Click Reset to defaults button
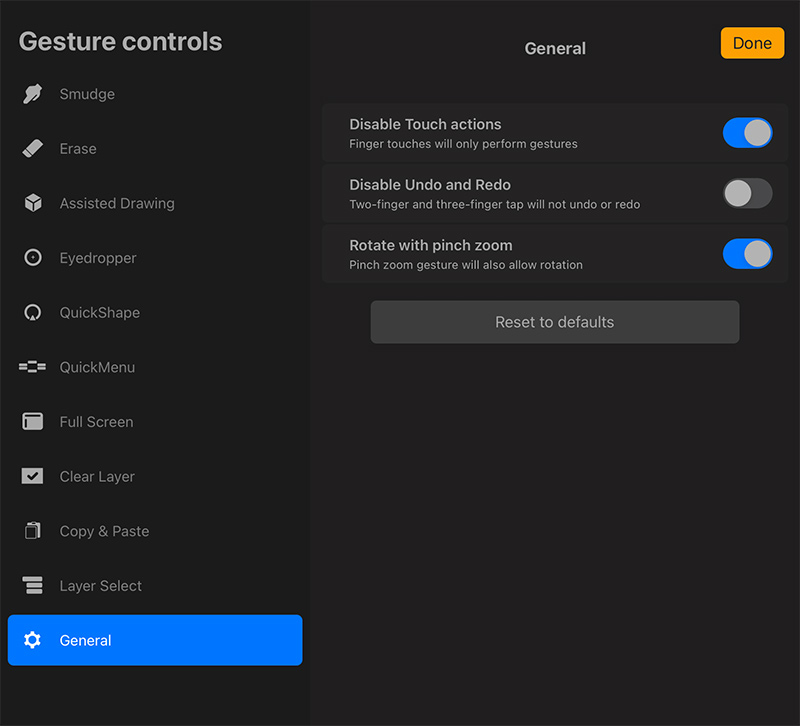 pos(555,322)
